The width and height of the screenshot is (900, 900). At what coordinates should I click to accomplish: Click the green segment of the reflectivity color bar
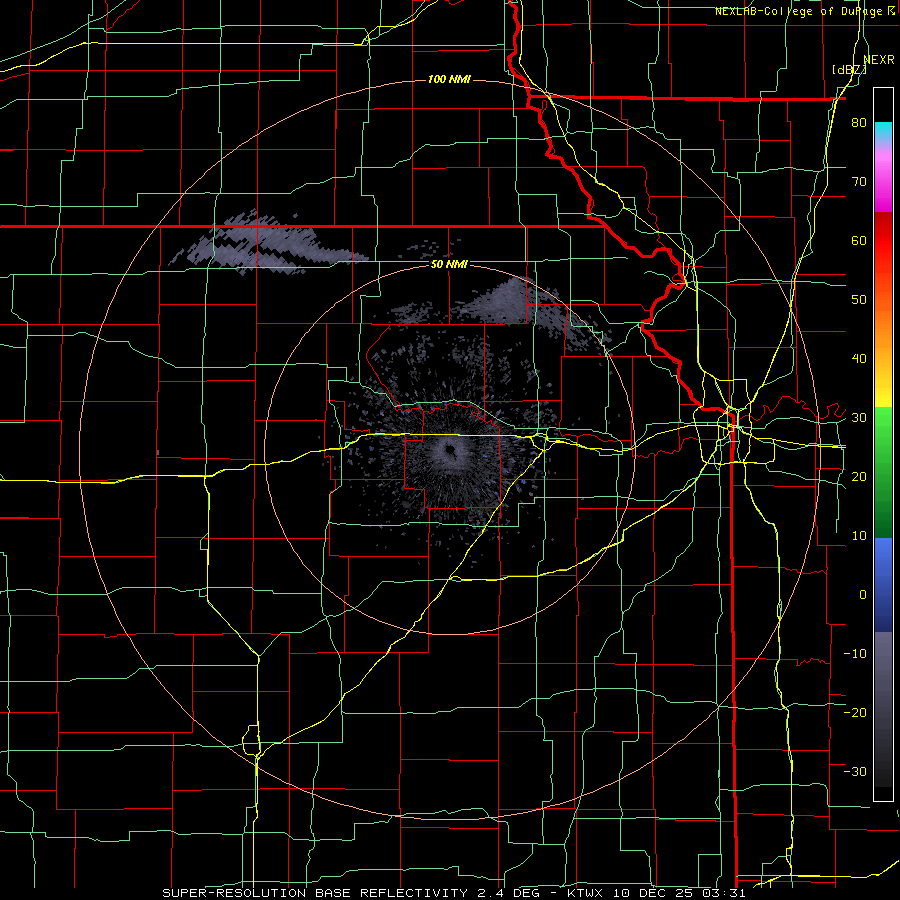tap(883, 472)
